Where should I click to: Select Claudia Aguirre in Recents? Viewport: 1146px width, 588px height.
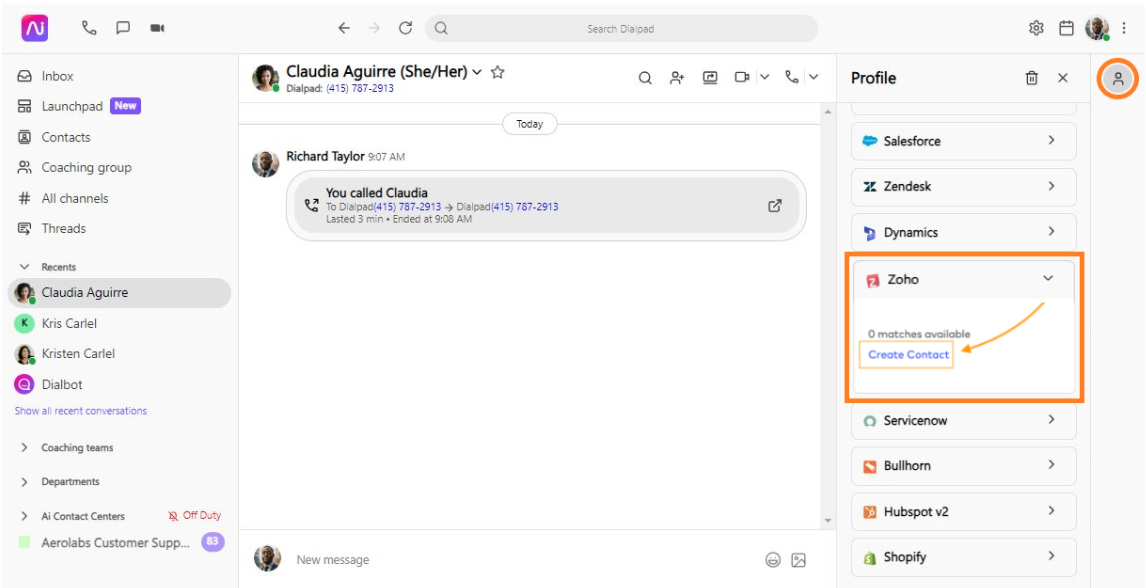119,293
